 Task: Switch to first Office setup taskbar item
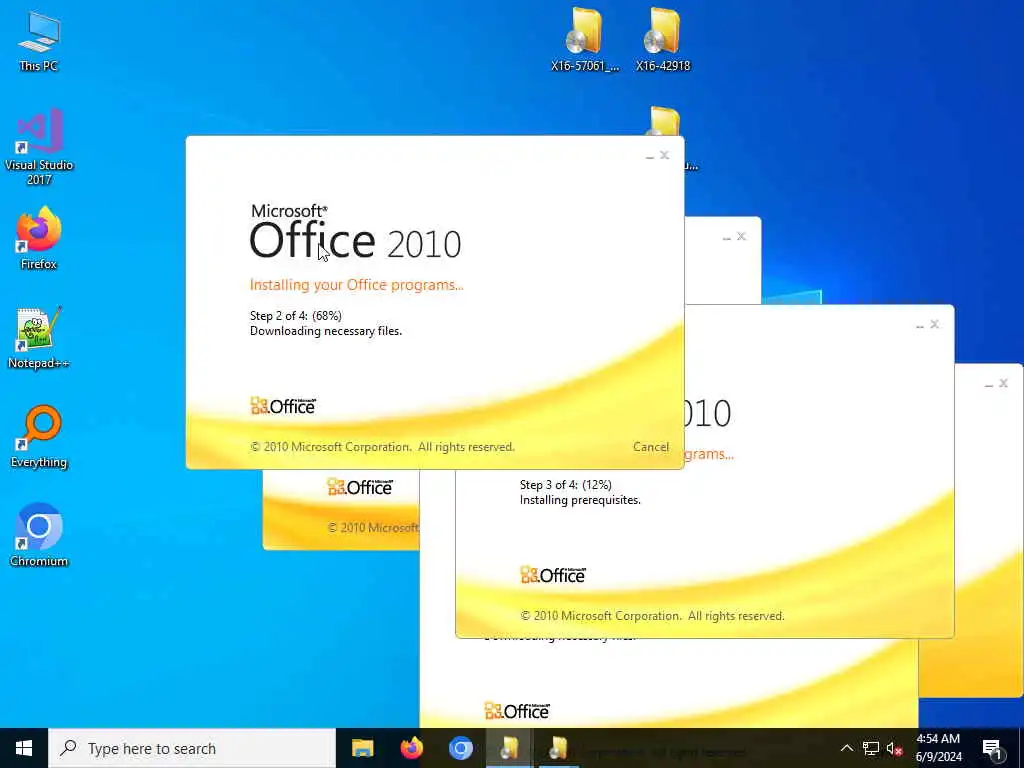509,748
